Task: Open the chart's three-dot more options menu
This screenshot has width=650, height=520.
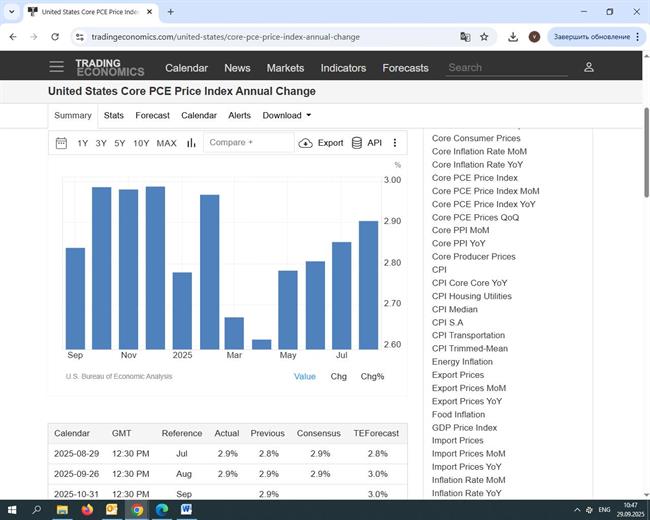Action: pyautogui.click(x=395, y=143)
